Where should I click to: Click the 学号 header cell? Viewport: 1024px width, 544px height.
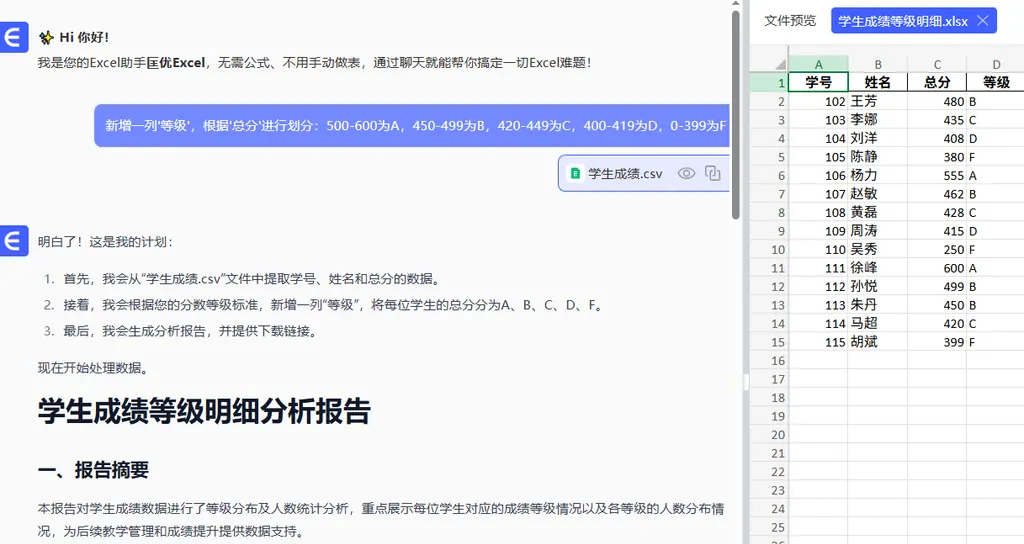(818, 83)
